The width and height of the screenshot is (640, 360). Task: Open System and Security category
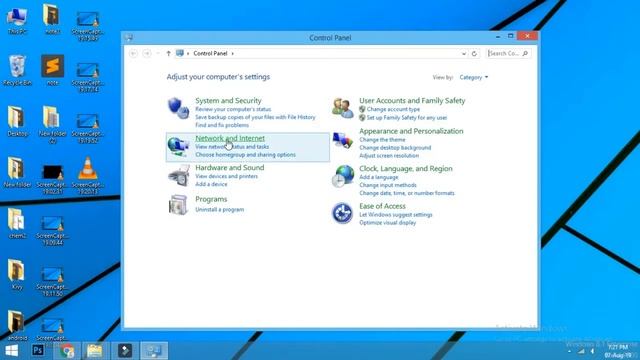coord(228,100)
